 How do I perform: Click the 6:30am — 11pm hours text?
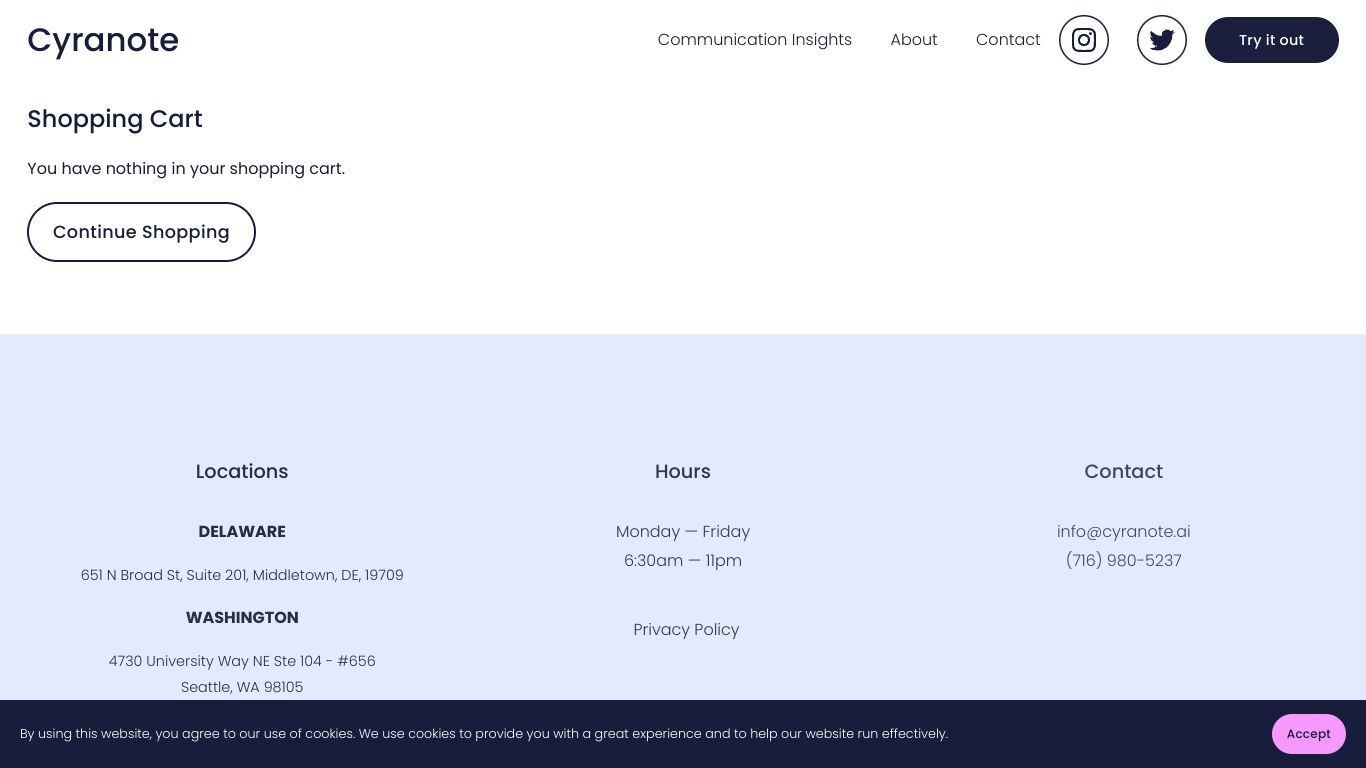click(683, 560)
